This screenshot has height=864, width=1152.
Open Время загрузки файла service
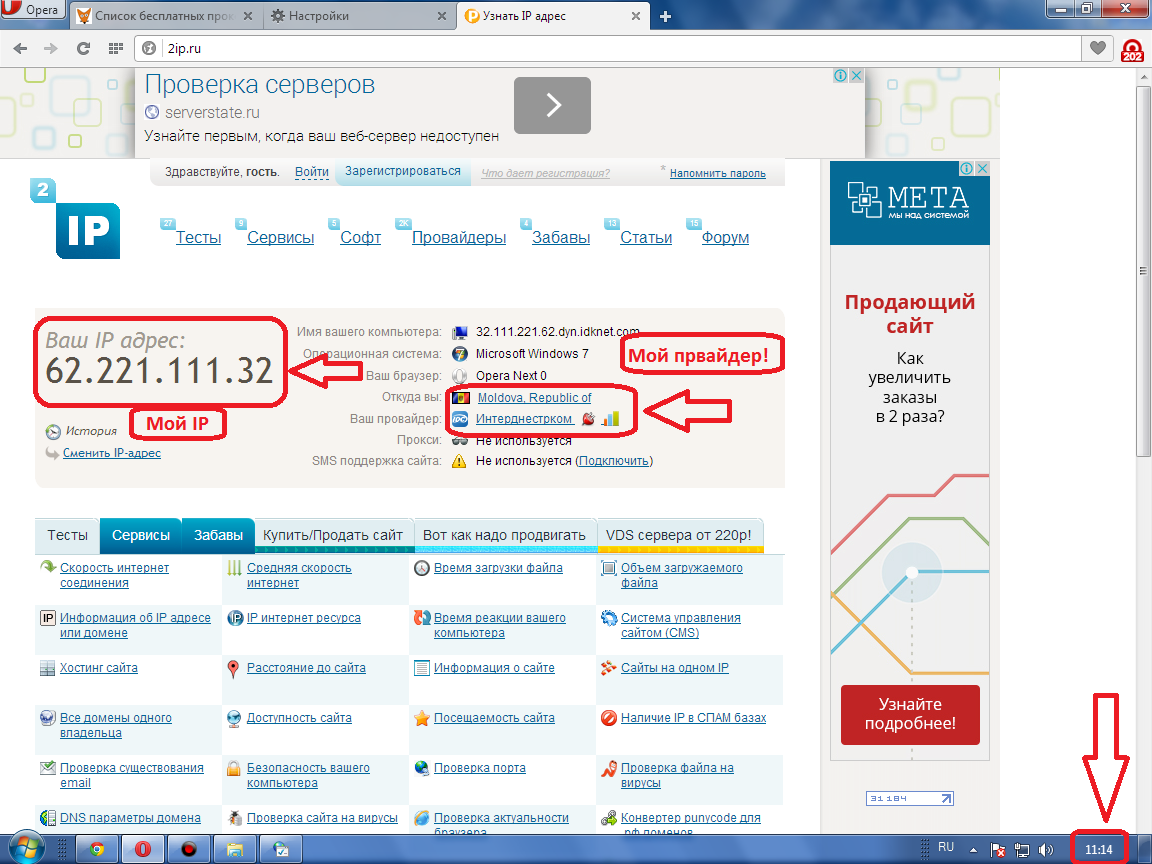click(498, 568)
